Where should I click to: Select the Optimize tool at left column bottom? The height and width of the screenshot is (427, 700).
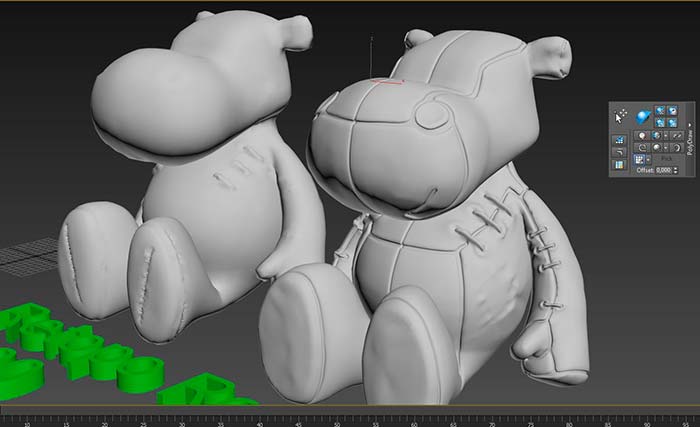coord(619,164)
